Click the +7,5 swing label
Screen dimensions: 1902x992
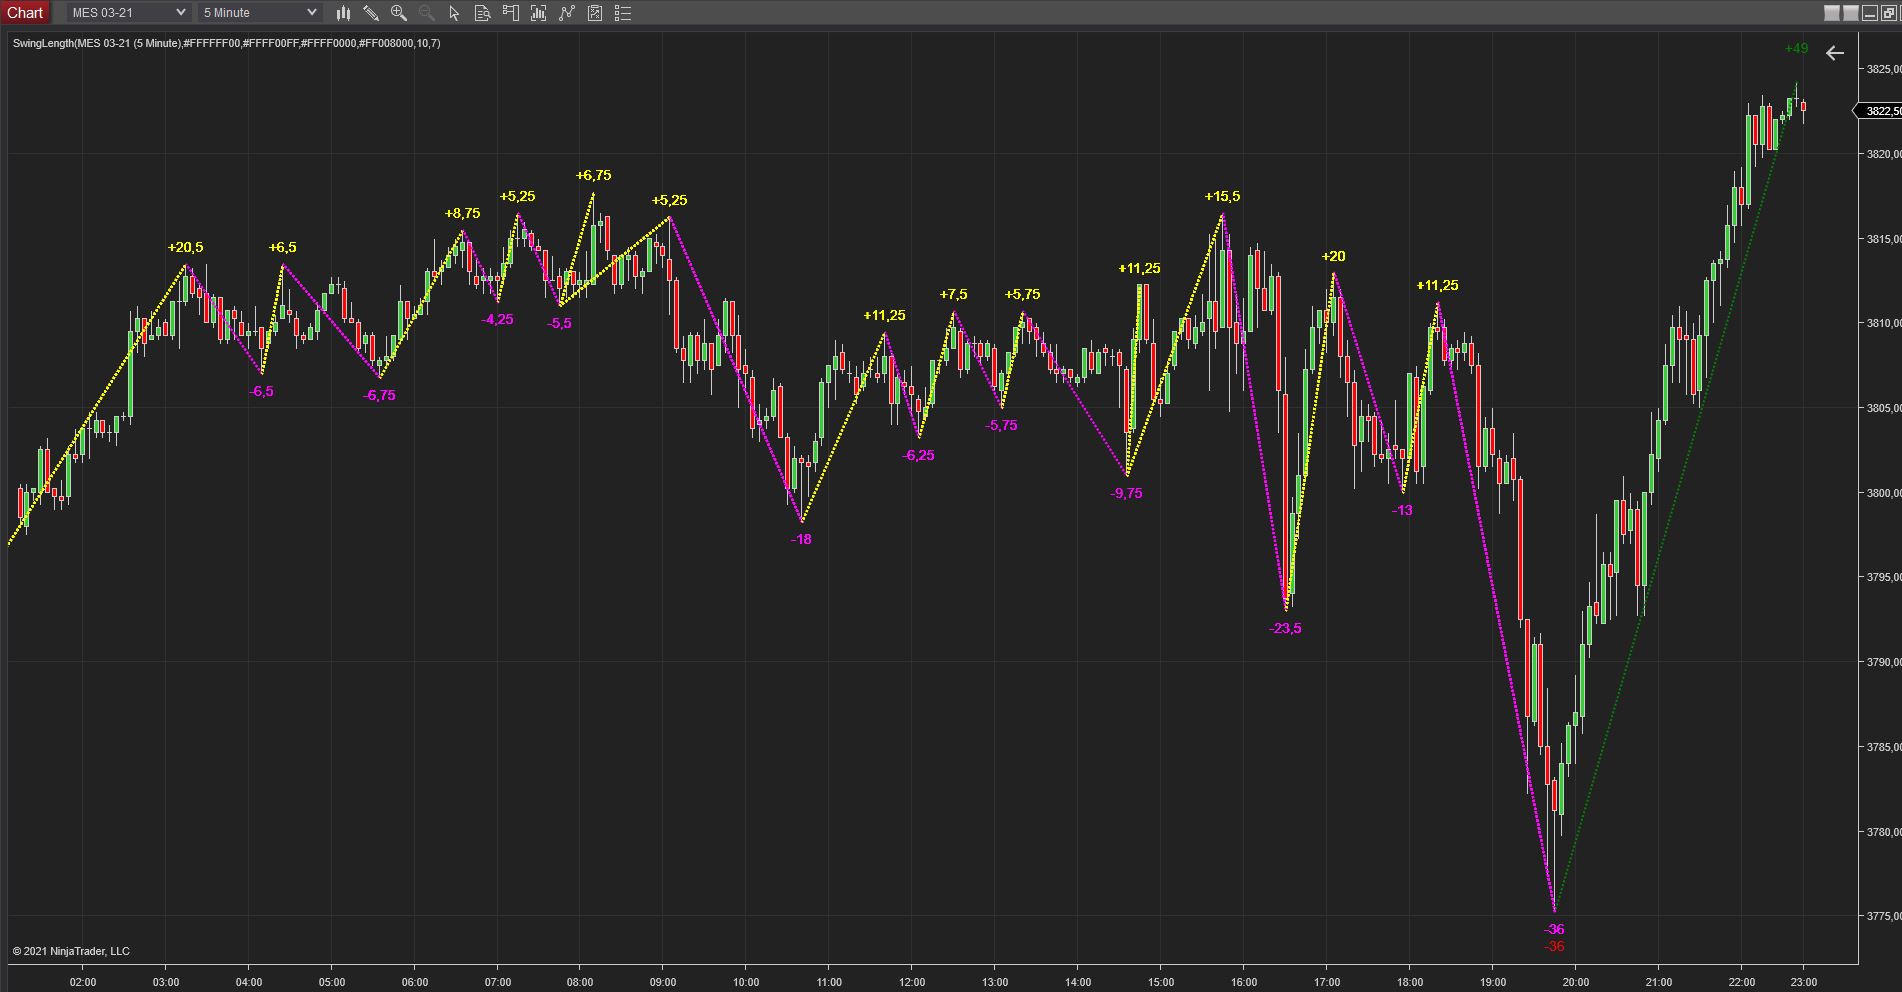click(x=953, y=294)
